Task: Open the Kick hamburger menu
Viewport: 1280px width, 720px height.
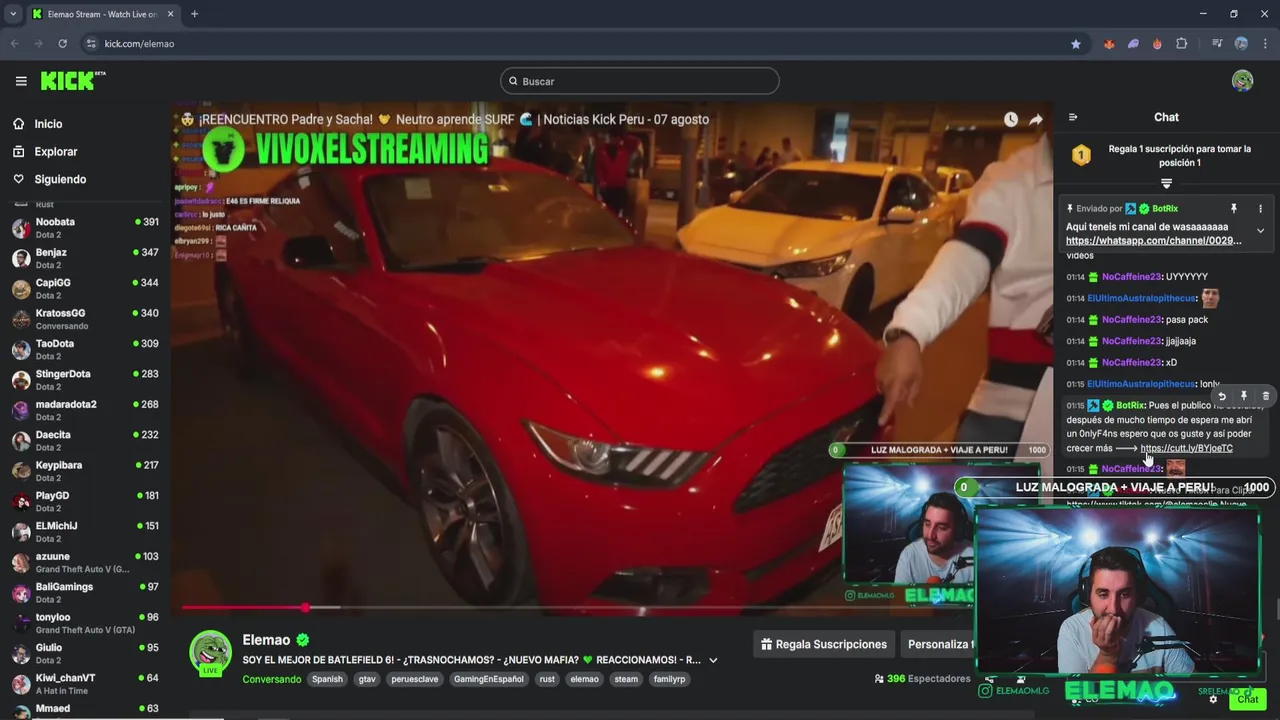Action: (21, 81)
